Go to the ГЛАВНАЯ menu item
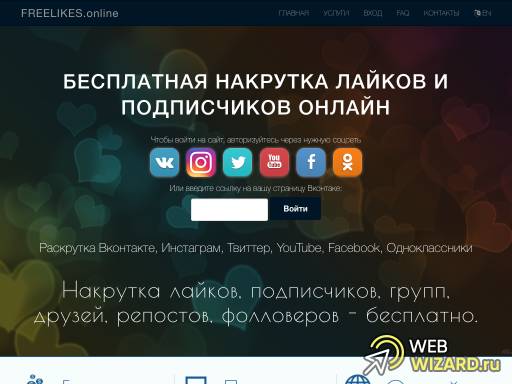The width and height of the screenshot is (512, 384). click(x=294, y=13)
